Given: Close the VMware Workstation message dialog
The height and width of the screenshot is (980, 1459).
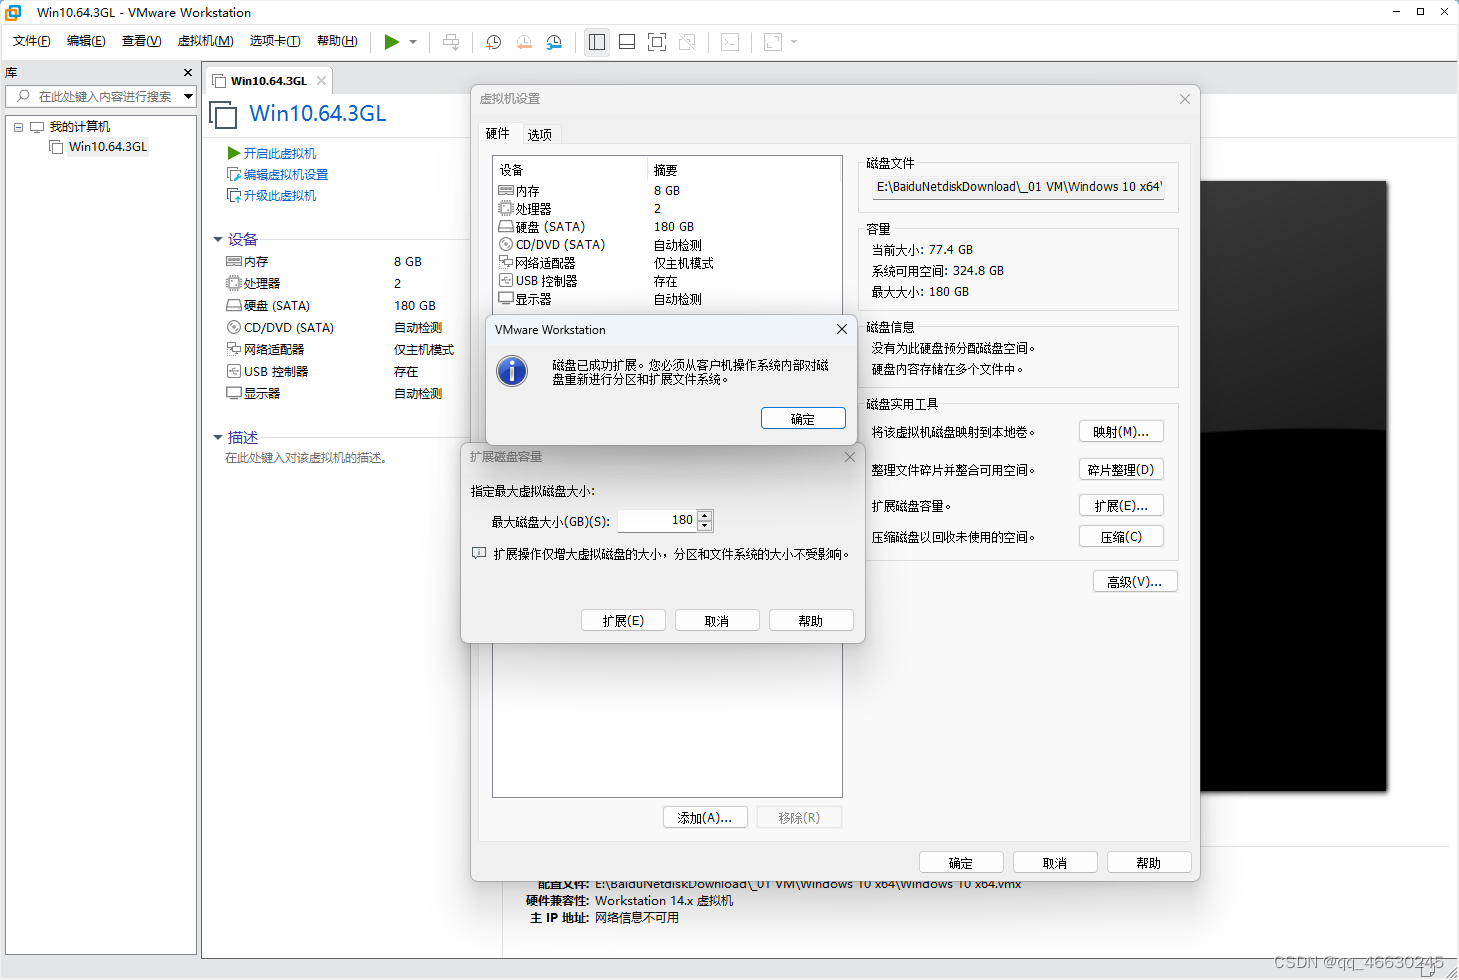Looking at the screenshot, I should (842, 329).
